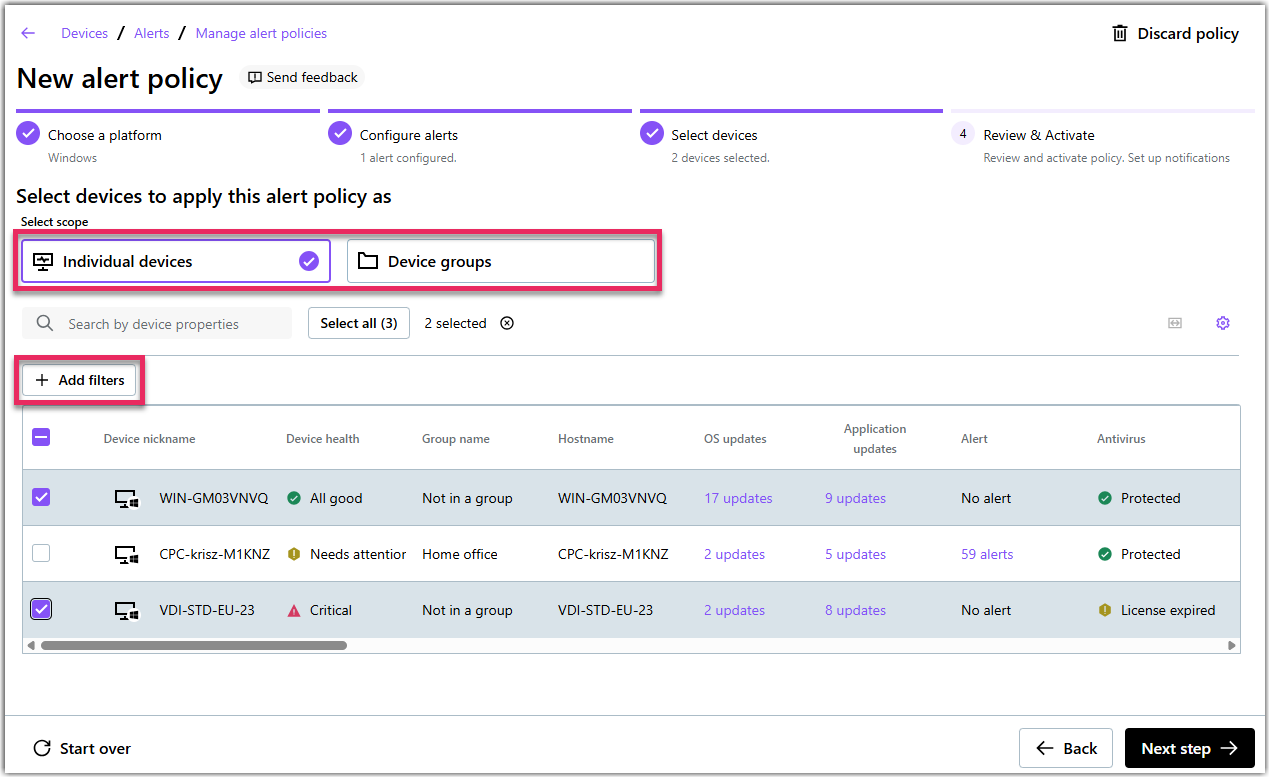Toggle the header select-all checkbox
Viewport: 1270px width, 778px height.
41,437
